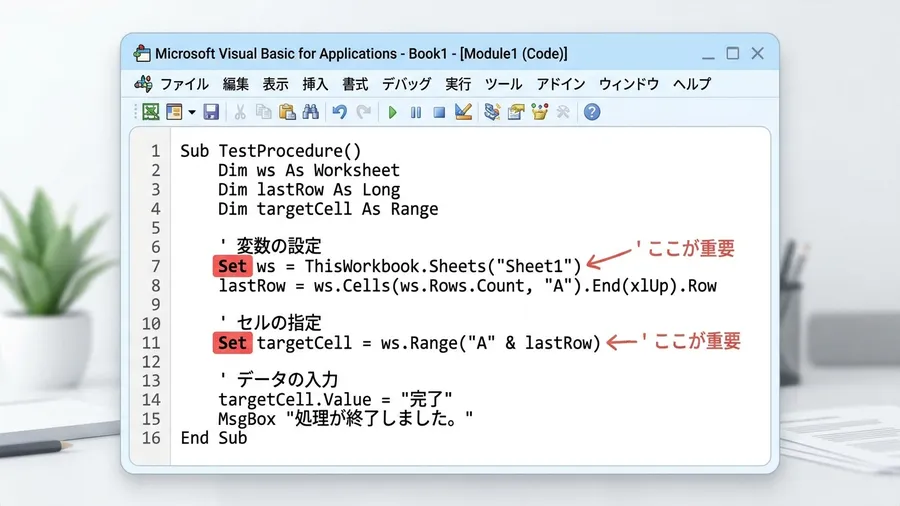Click line number 16 in the gutter
900x506 pixels.
[x=152, y=438]
